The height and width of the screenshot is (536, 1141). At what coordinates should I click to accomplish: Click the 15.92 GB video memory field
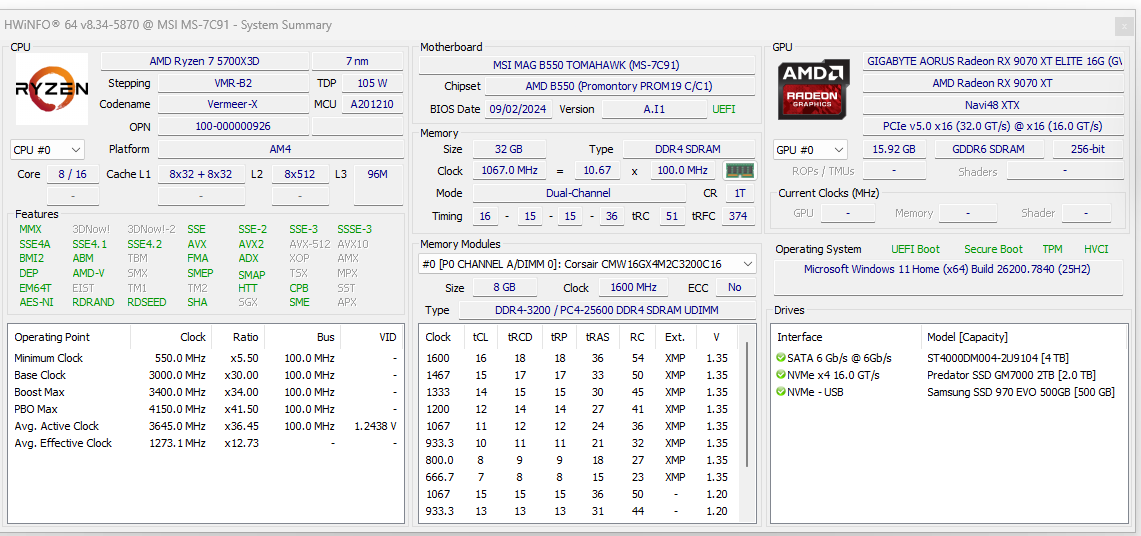point(894,150)
